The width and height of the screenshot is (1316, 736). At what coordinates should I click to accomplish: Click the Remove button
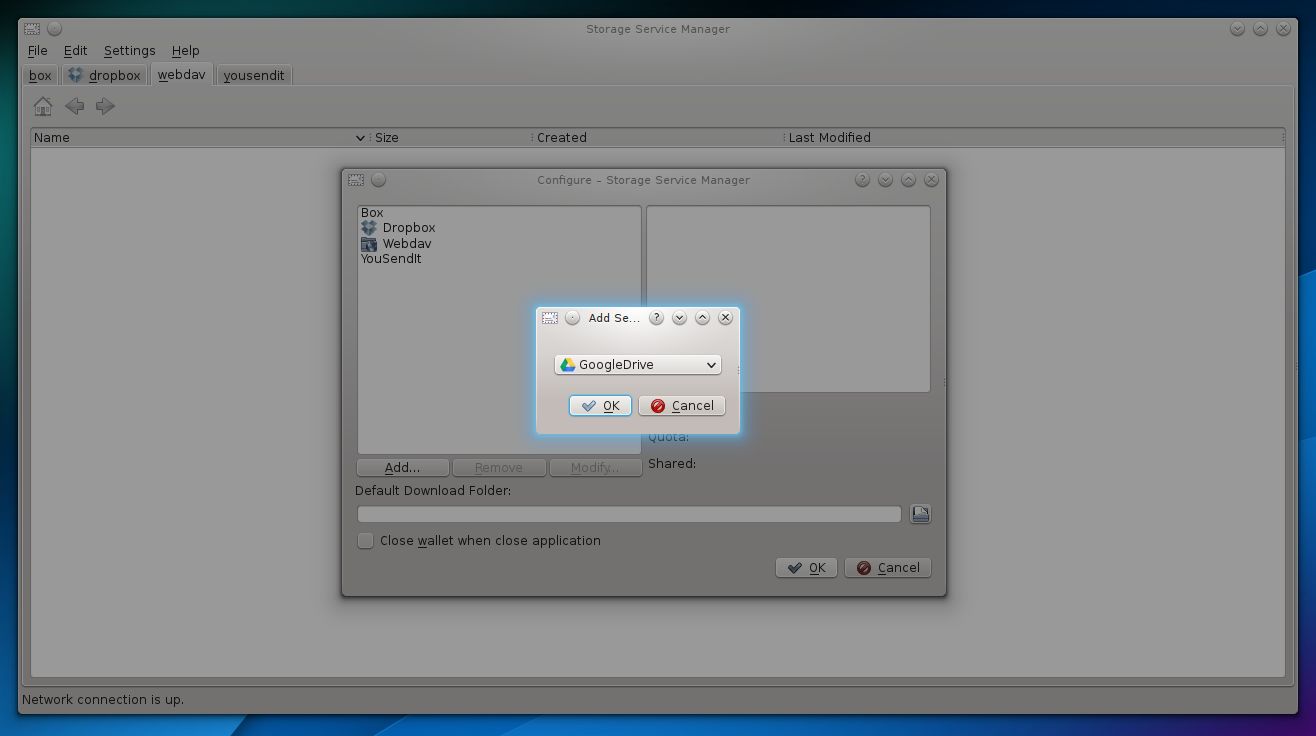(499, 468)
